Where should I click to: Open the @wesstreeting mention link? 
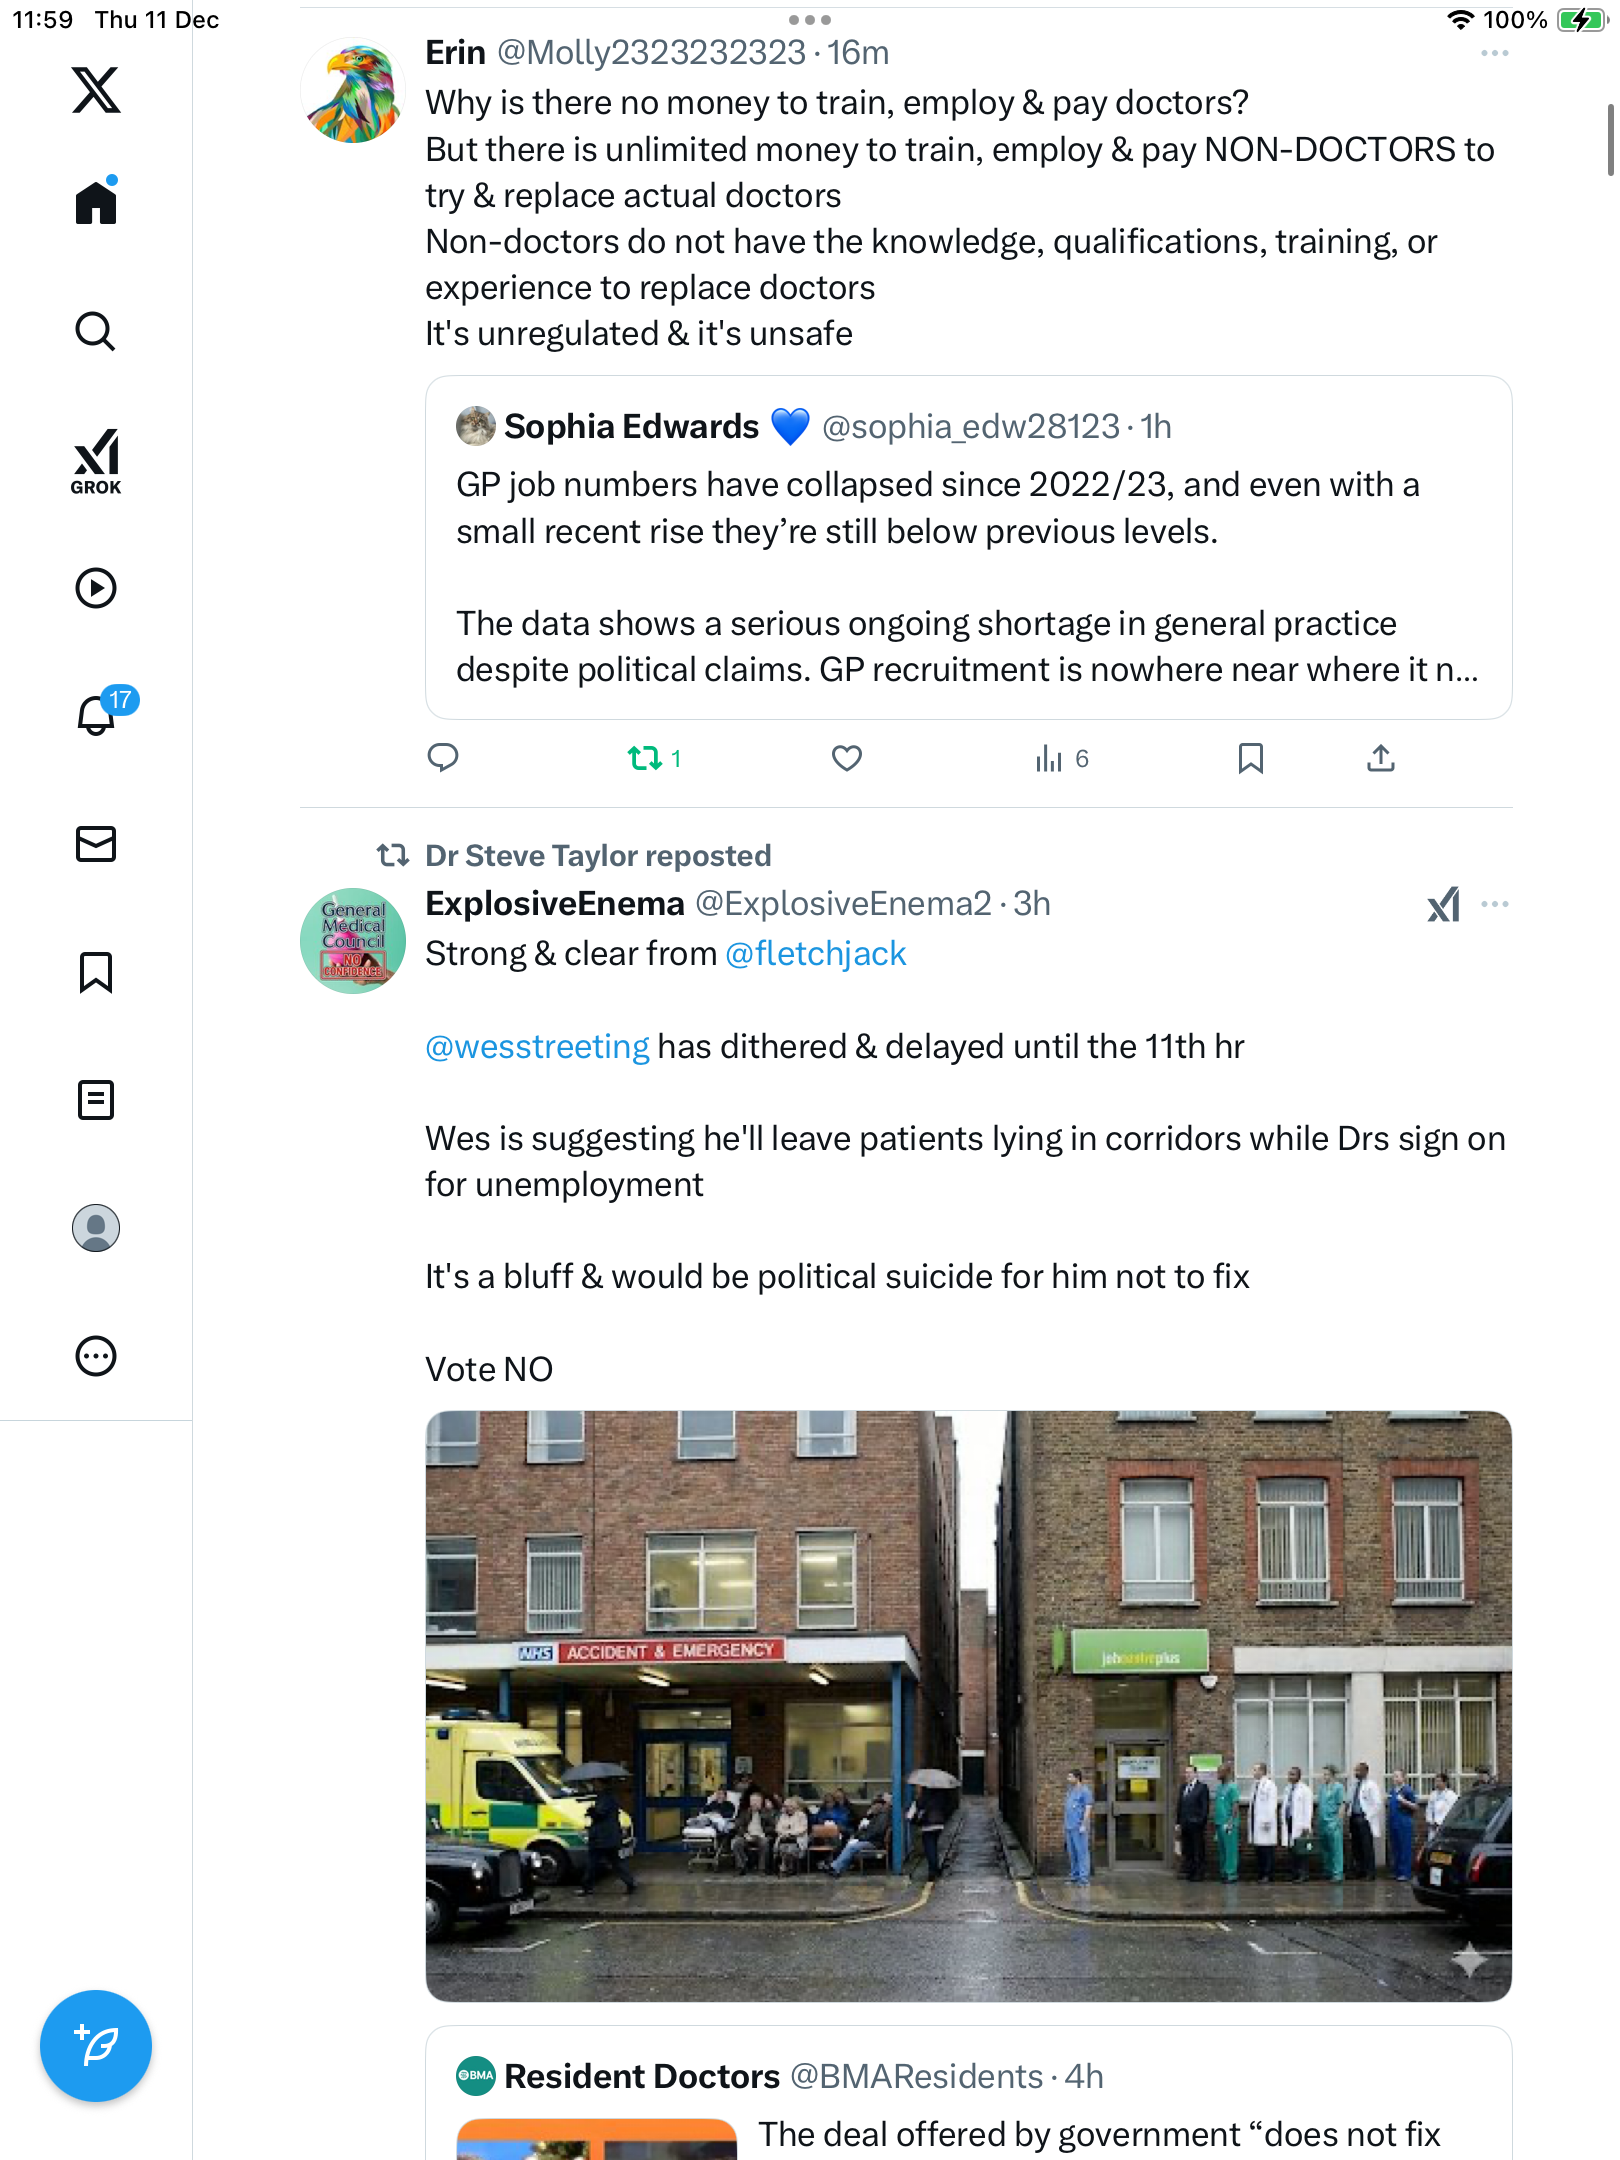point(537,1047)
